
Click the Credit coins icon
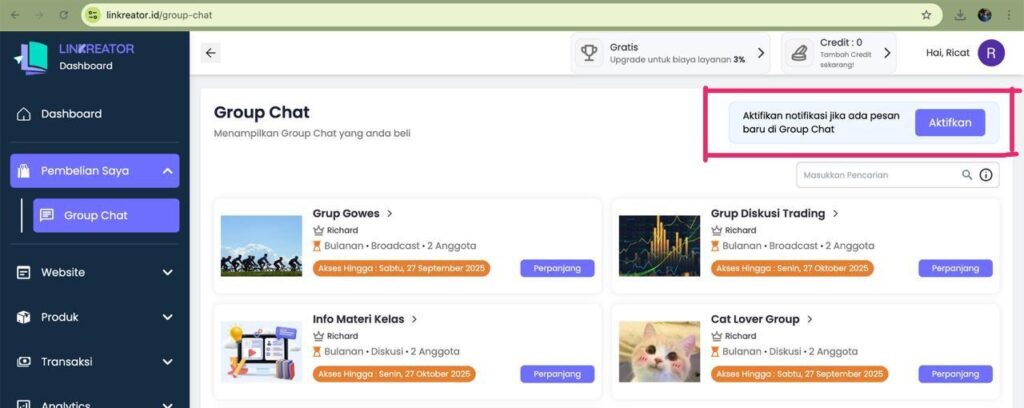[802, 53]
